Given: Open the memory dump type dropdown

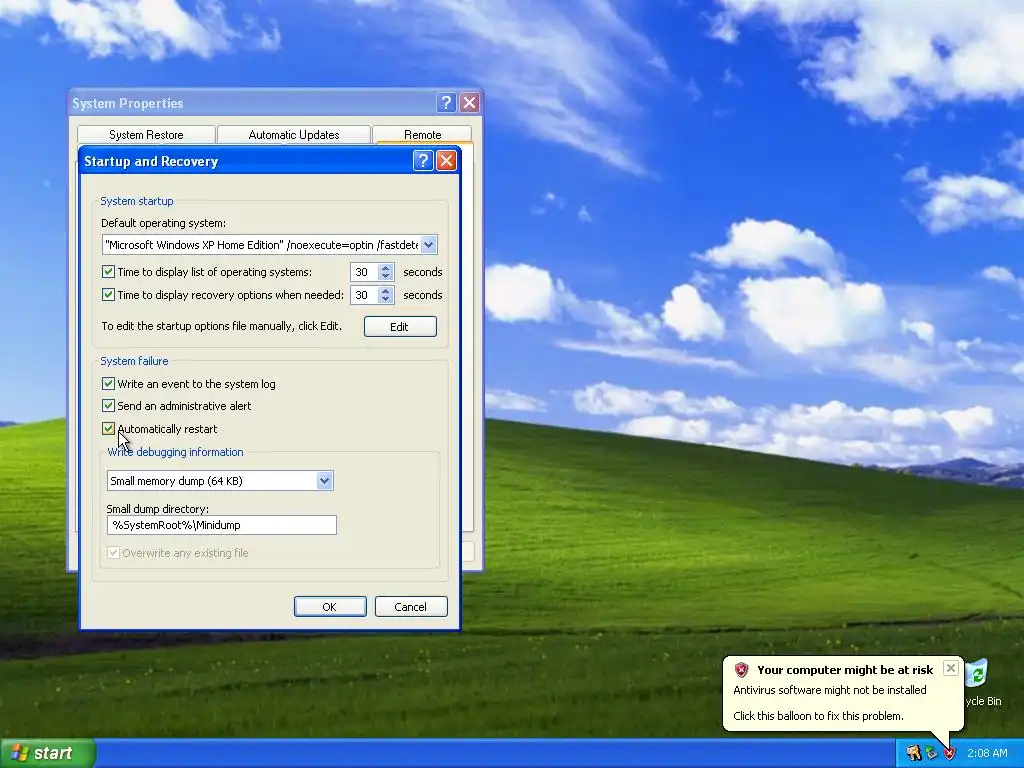Looking at the screenshot, I should [324, 481].
